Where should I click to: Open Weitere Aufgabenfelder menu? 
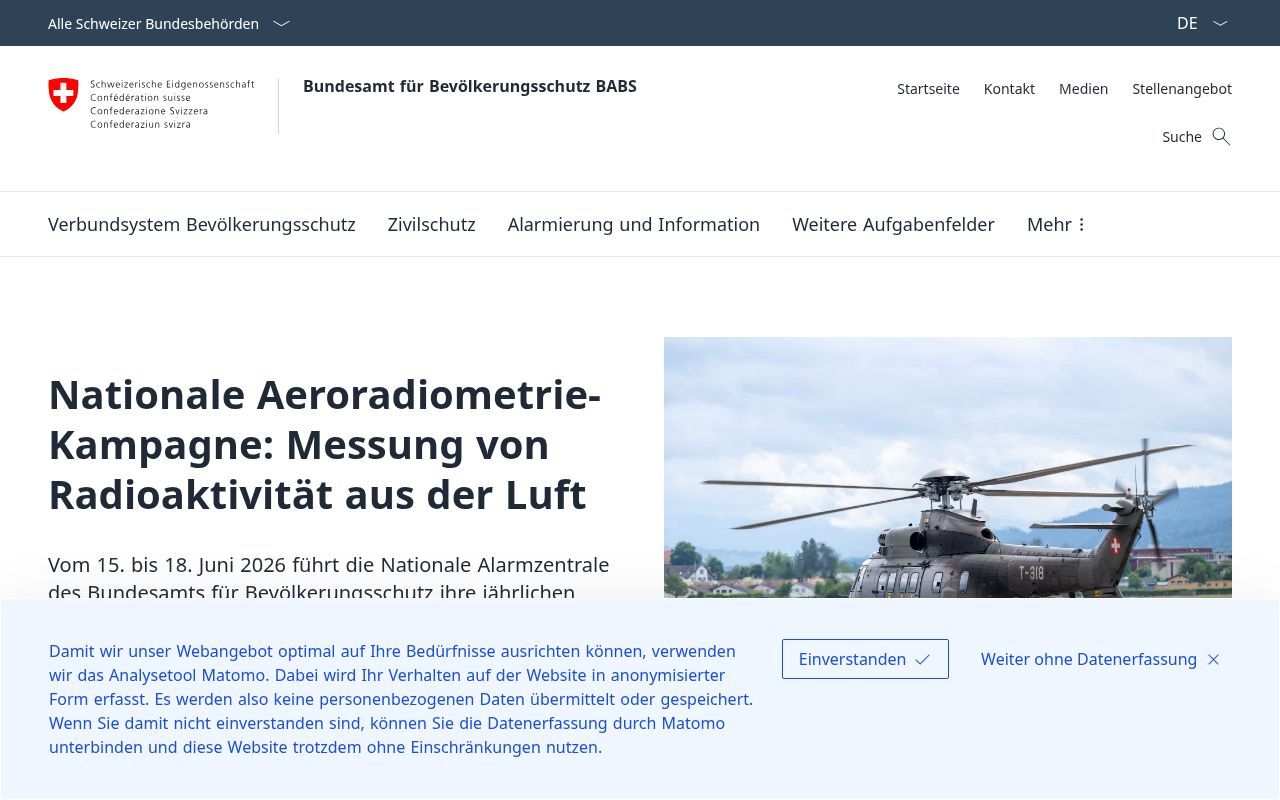[x=893, y=224]
